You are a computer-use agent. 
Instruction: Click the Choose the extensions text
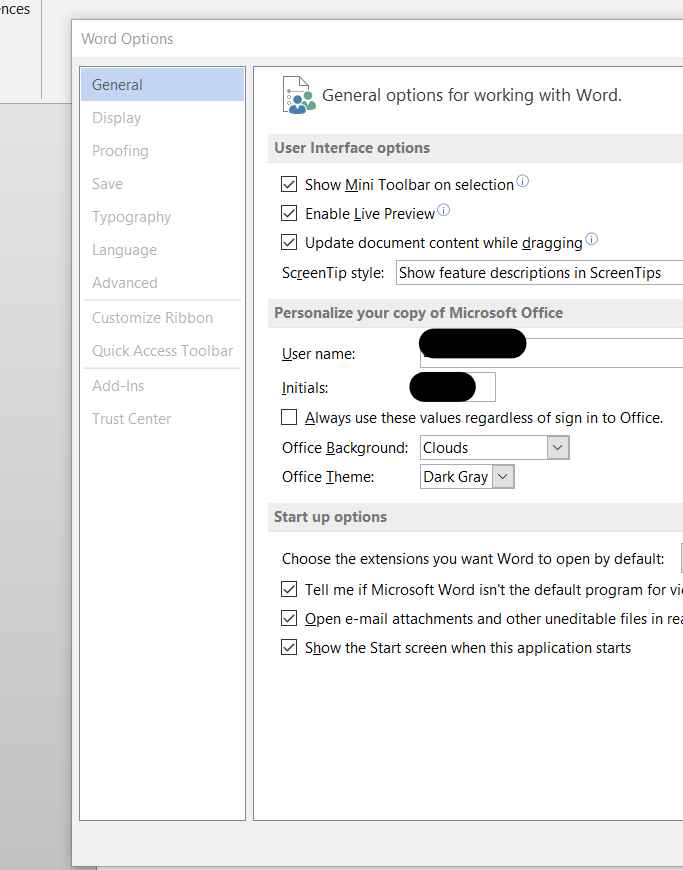[x=473, y=559]
